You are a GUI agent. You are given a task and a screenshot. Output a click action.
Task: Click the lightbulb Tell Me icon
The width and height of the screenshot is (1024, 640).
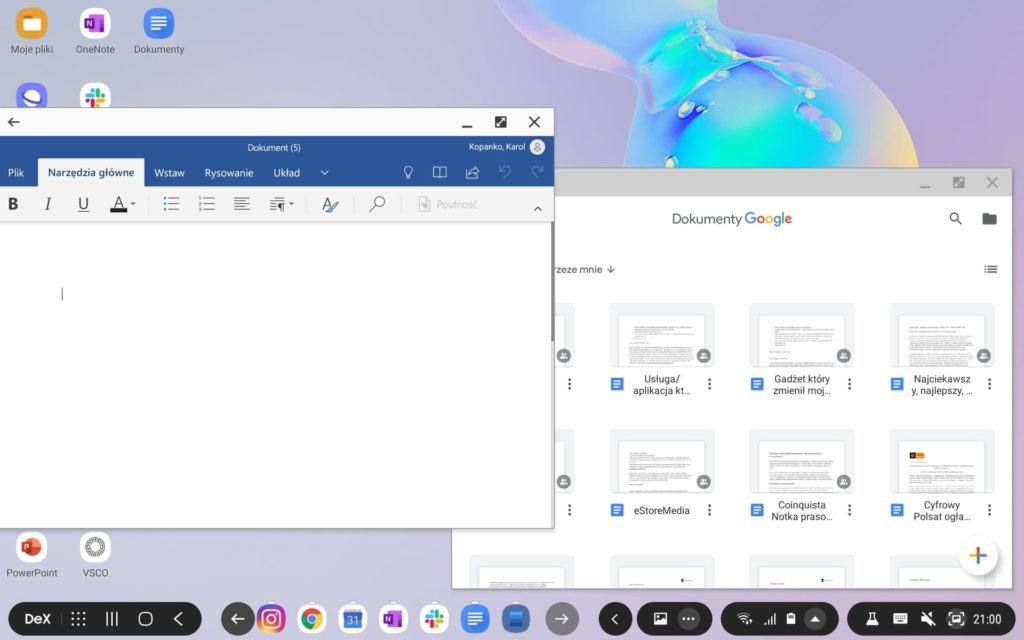(x=408, y=172)
